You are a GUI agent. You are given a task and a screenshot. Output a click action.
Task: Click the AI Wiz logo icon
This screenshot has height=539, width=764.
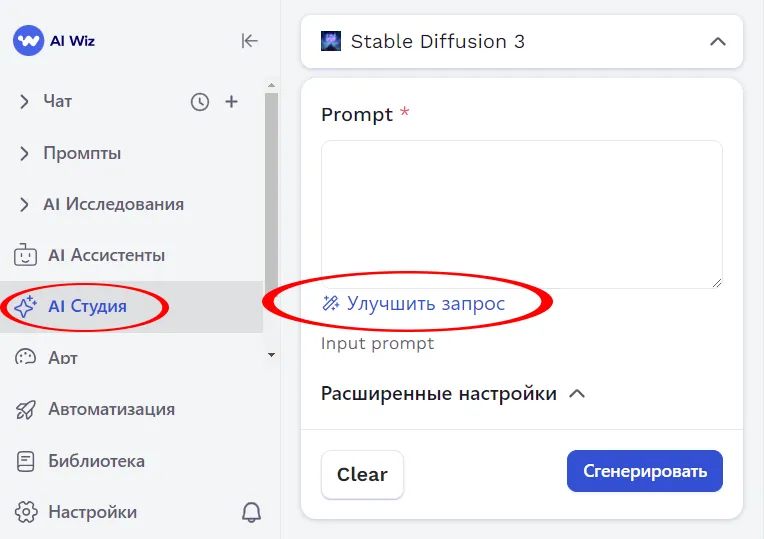[27, 41]
